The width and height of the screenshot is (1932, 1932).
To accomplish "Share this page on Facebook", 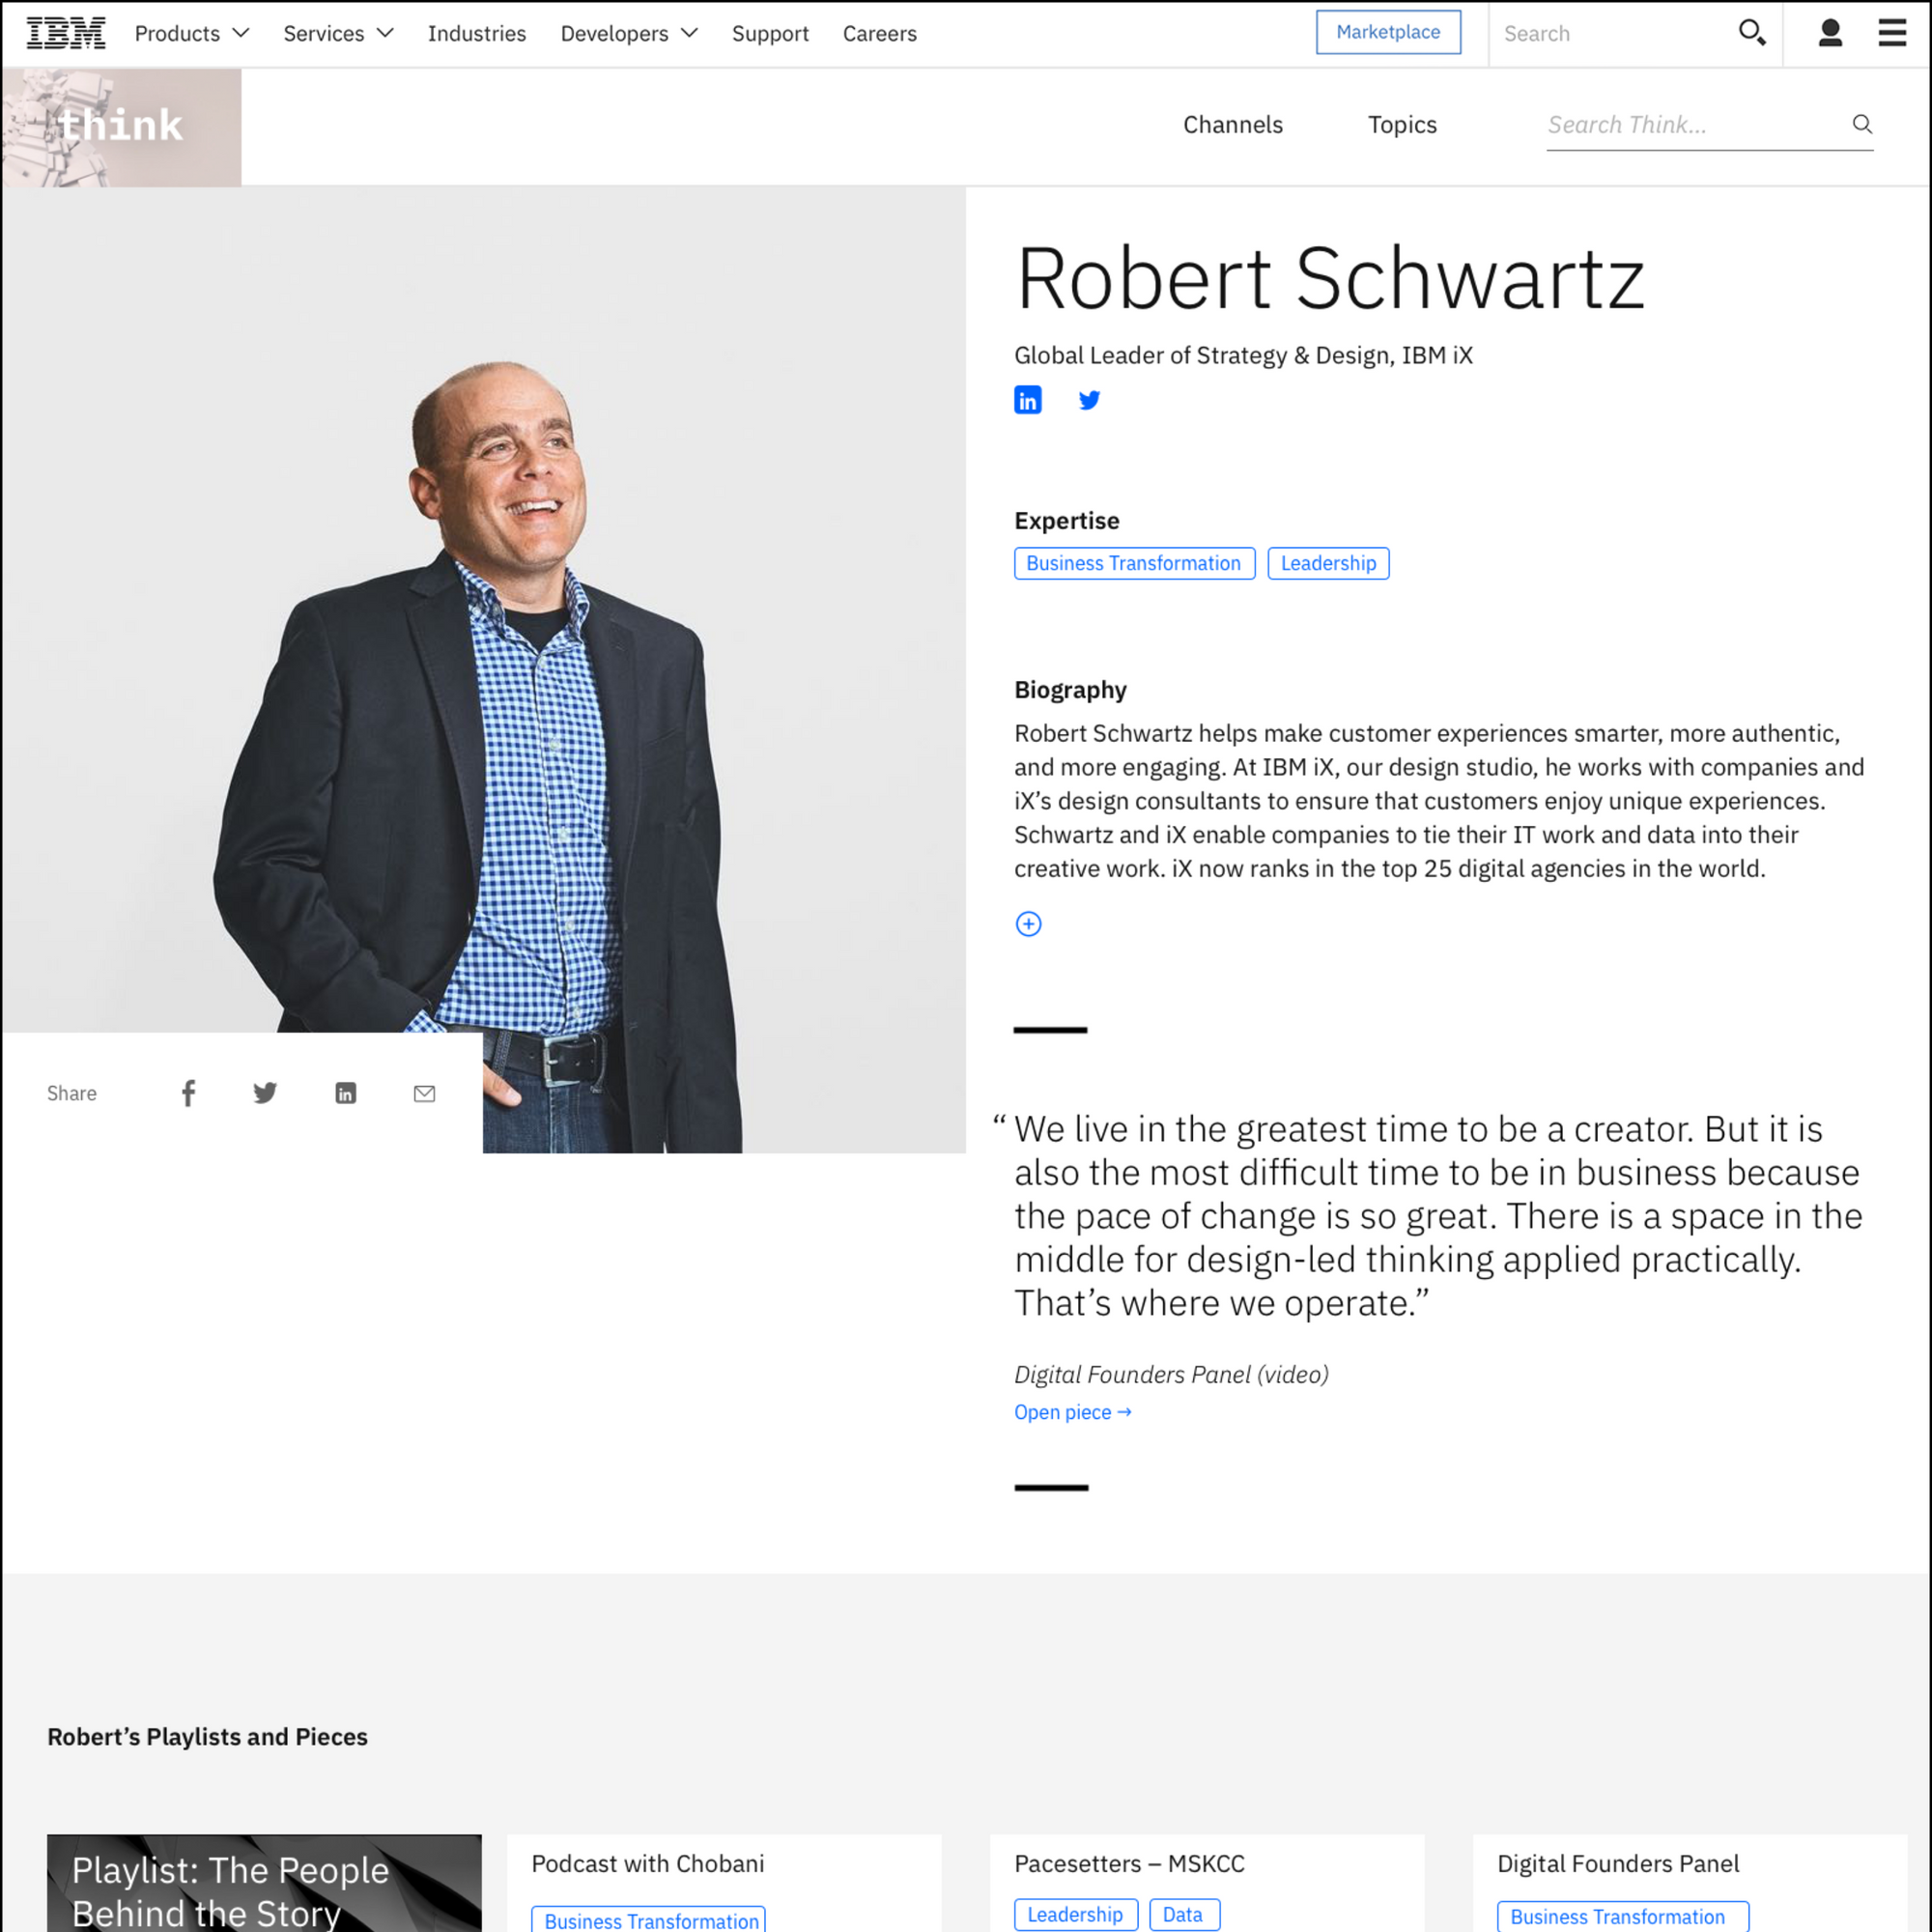I will (x=188, y=1093).
